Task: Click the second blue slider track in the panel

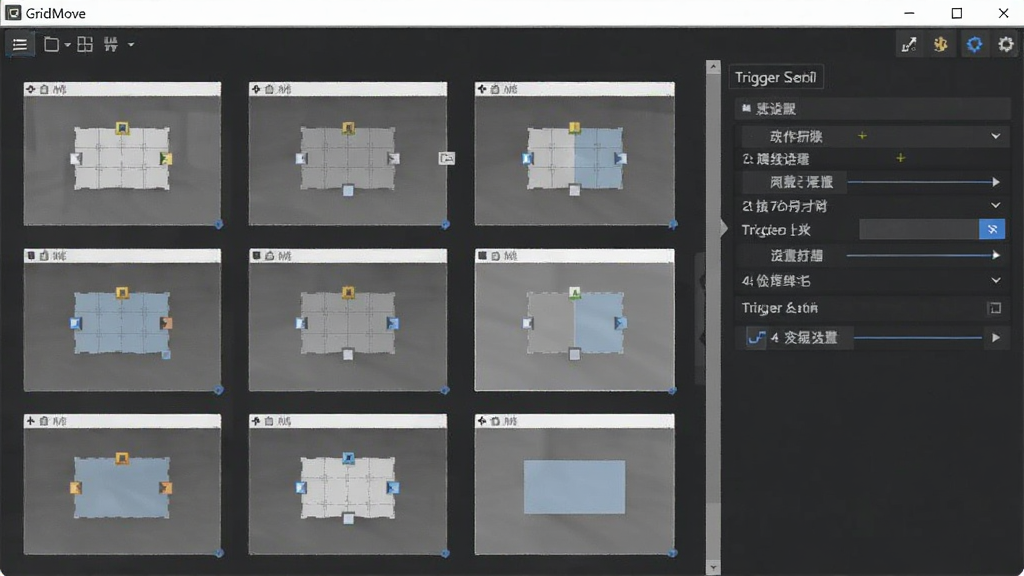Action: point(919,255)
